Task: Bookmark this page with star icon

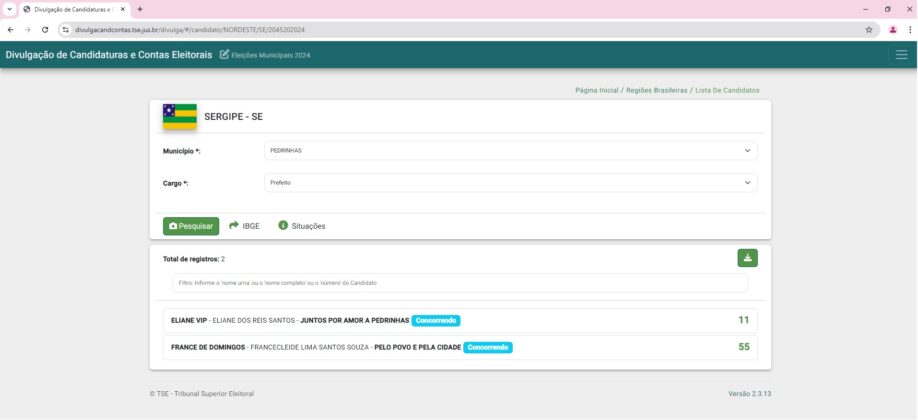Action: coord(869,29)
